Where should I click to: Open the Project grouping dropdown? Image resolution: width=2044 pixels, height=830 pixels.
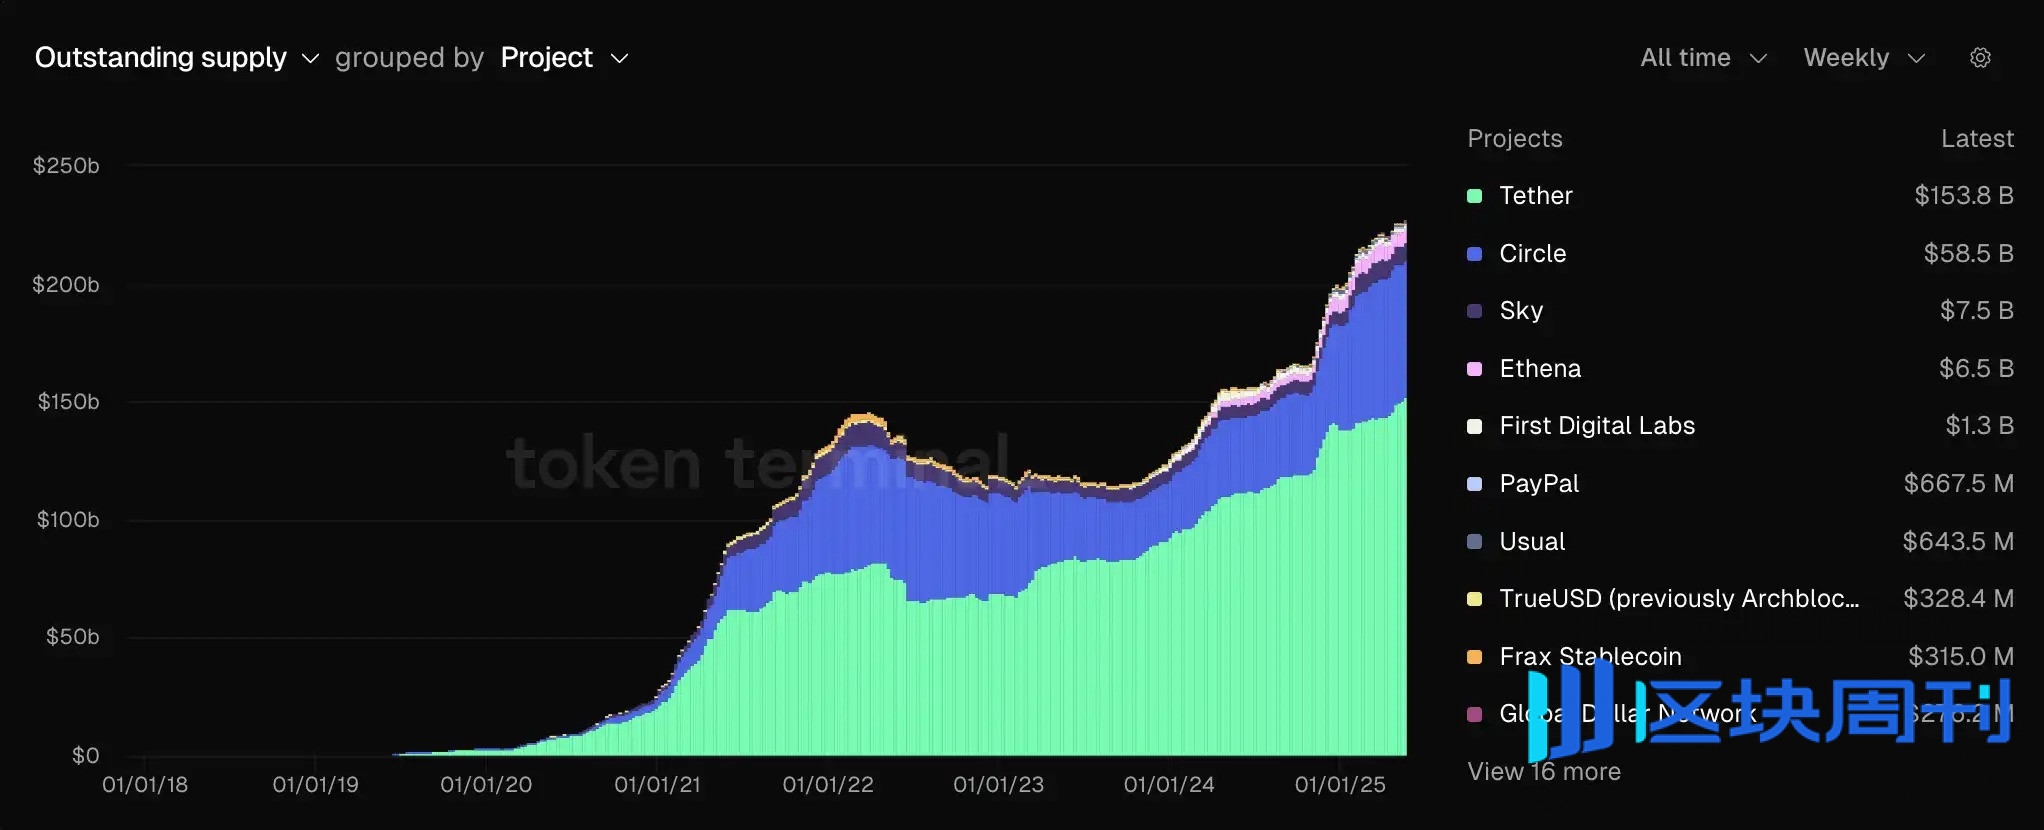coord(564,58)
